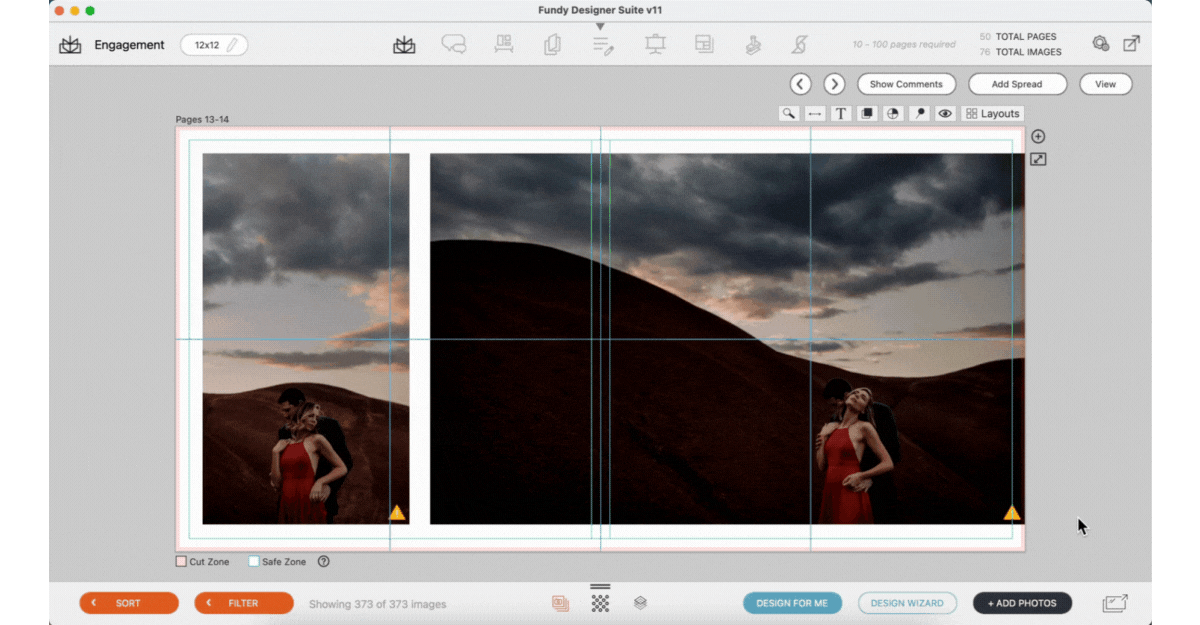Open the chat bubbles proofer icon
The width and height of the screenshot is (1200, 625).
[x=454, y=45]
